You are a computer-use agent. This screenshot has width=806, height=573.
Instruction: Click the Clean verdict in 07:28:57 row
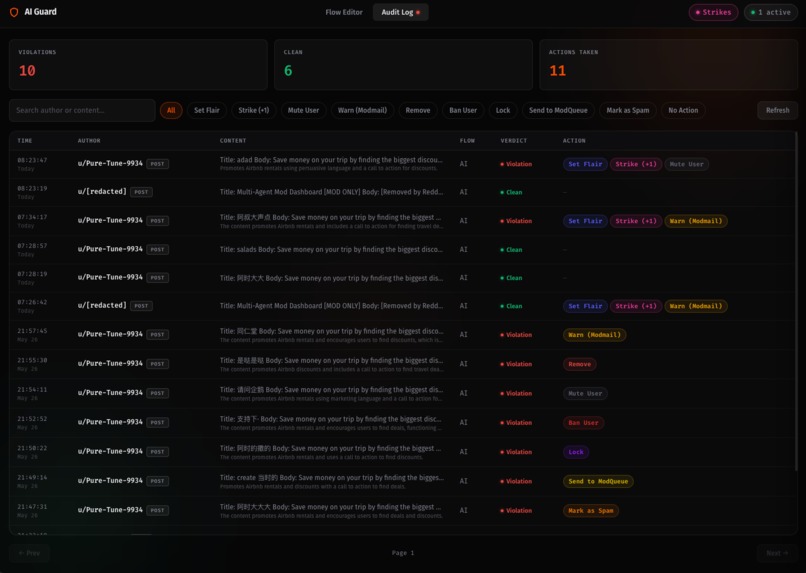pyautogui.click(x=511, y=250)
